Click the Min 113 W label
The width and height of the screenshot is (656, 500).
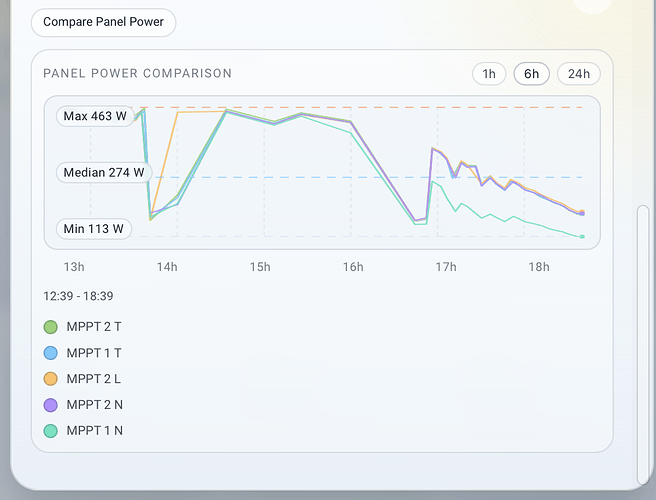[94, 229]
